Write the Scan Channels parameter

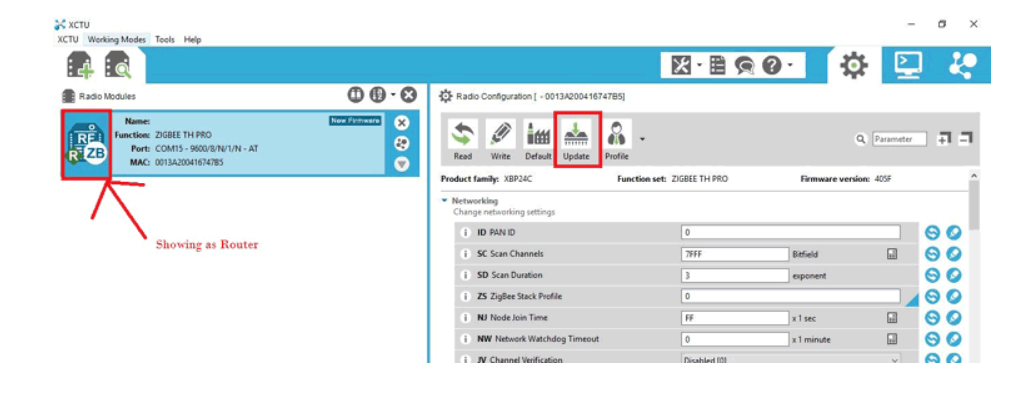pyautogui.click(x=954, y=254)
